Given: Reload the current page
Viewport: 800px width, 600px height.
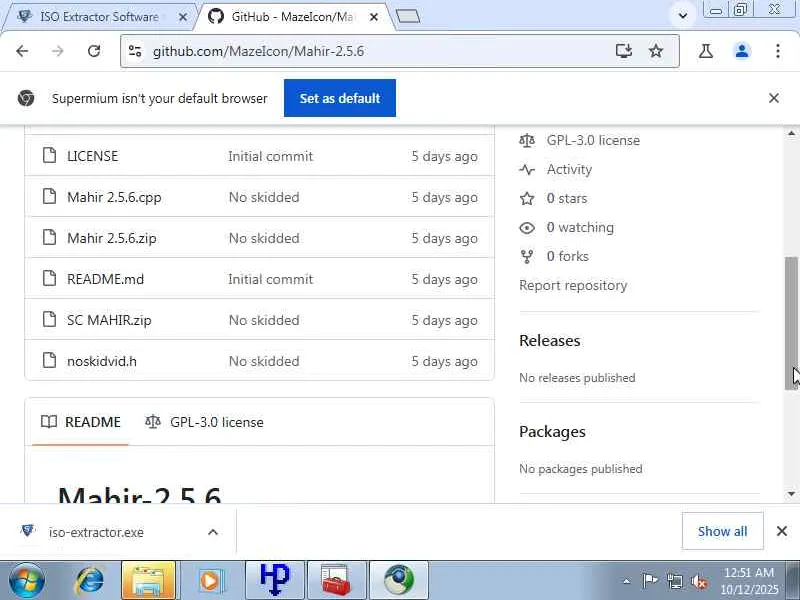Looking at the screenshot, I should [x=93, y=51].
